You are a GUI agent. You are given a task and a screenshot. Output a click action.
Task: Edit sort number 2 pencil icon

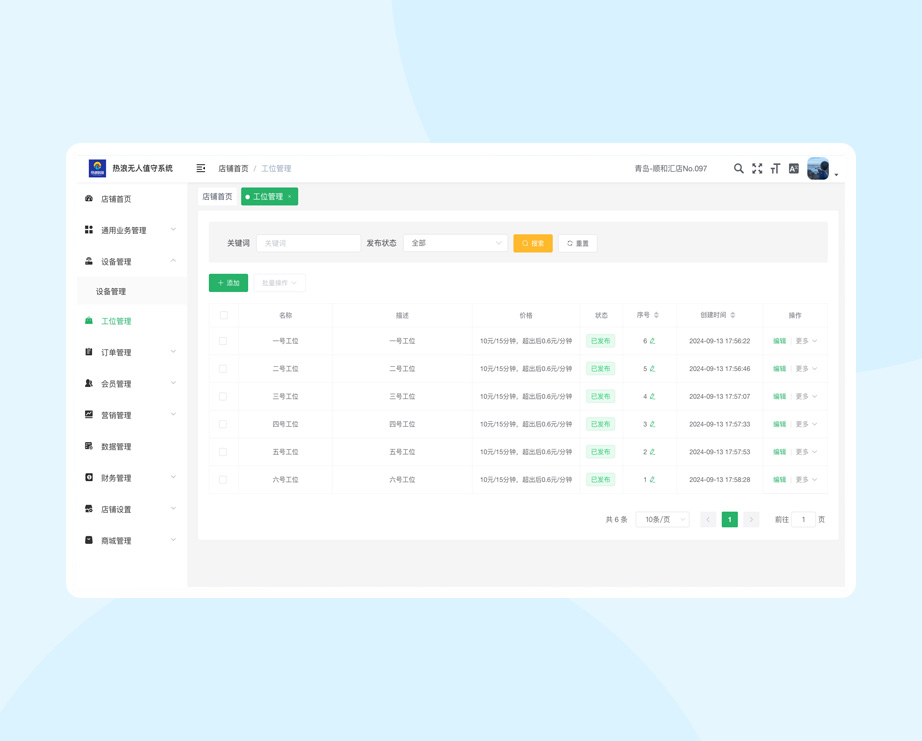point(653,452)
